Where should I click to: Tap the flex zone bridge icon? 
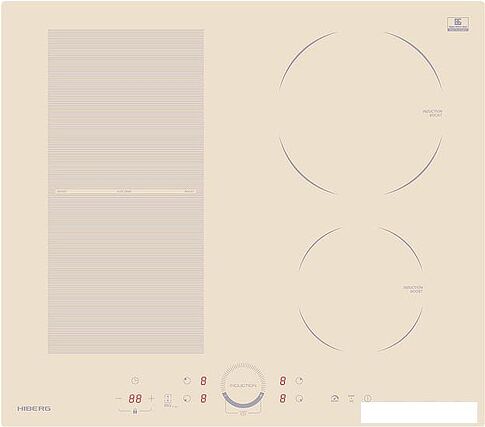point(168,398)
